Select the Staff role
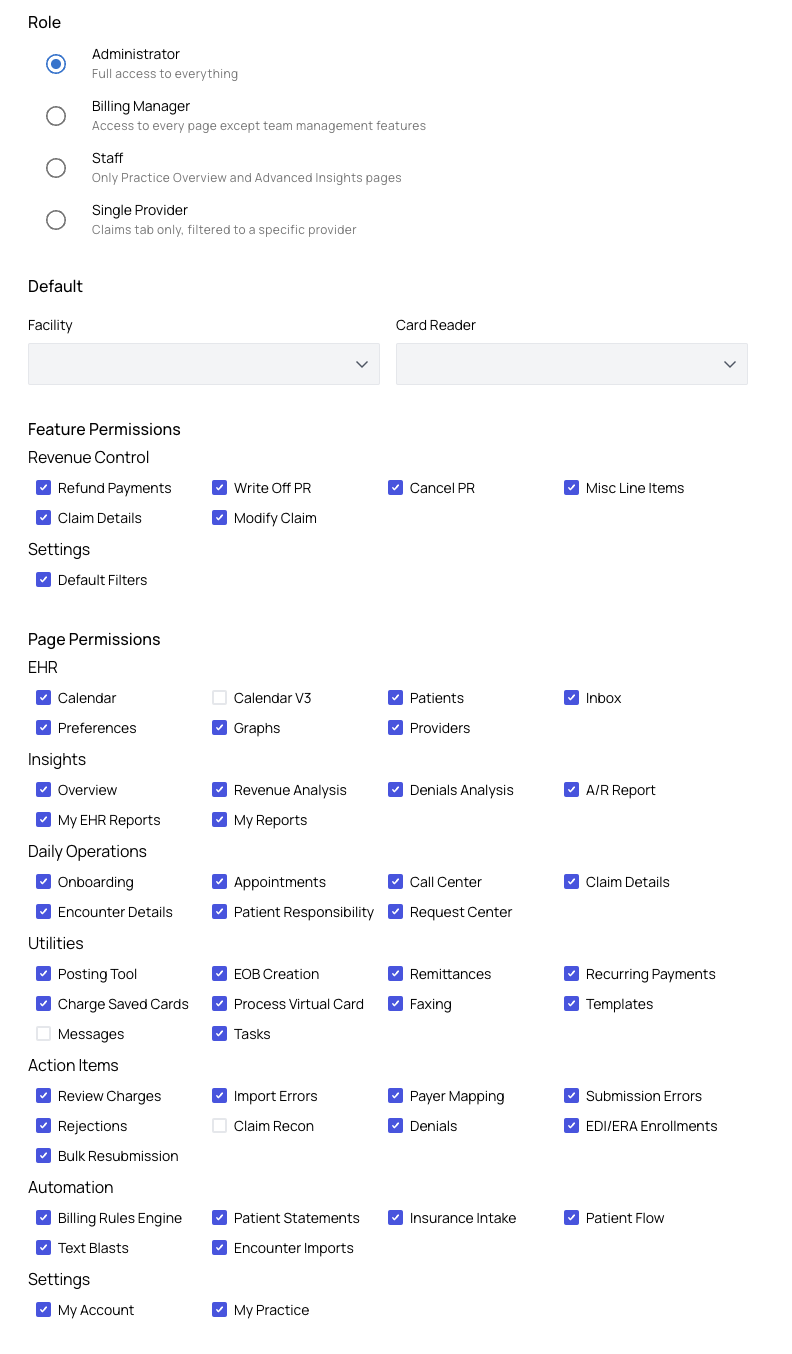Viewport: 792px width, 1354px height. (x=56, y=168)
